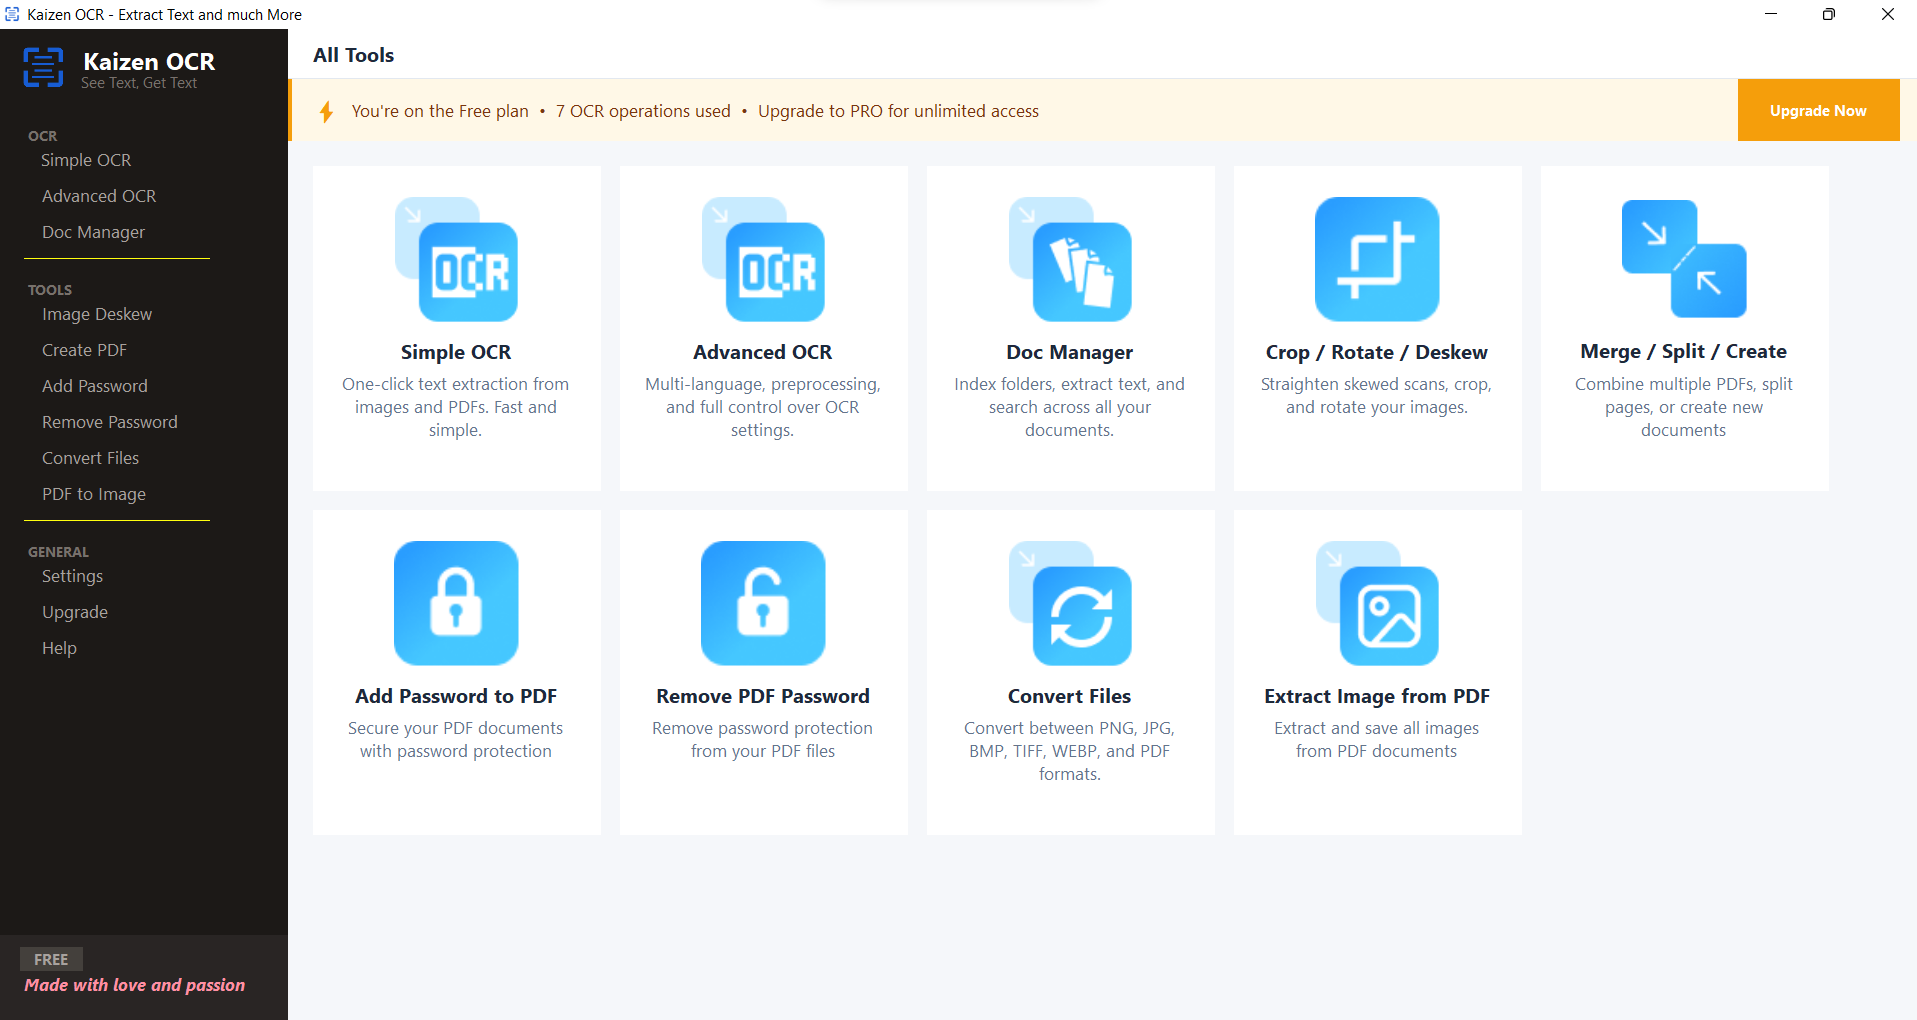Select the Crop / Rotate / Deskew icon
This screenshot has height=1020, width=1917.
pos(1377,260)
